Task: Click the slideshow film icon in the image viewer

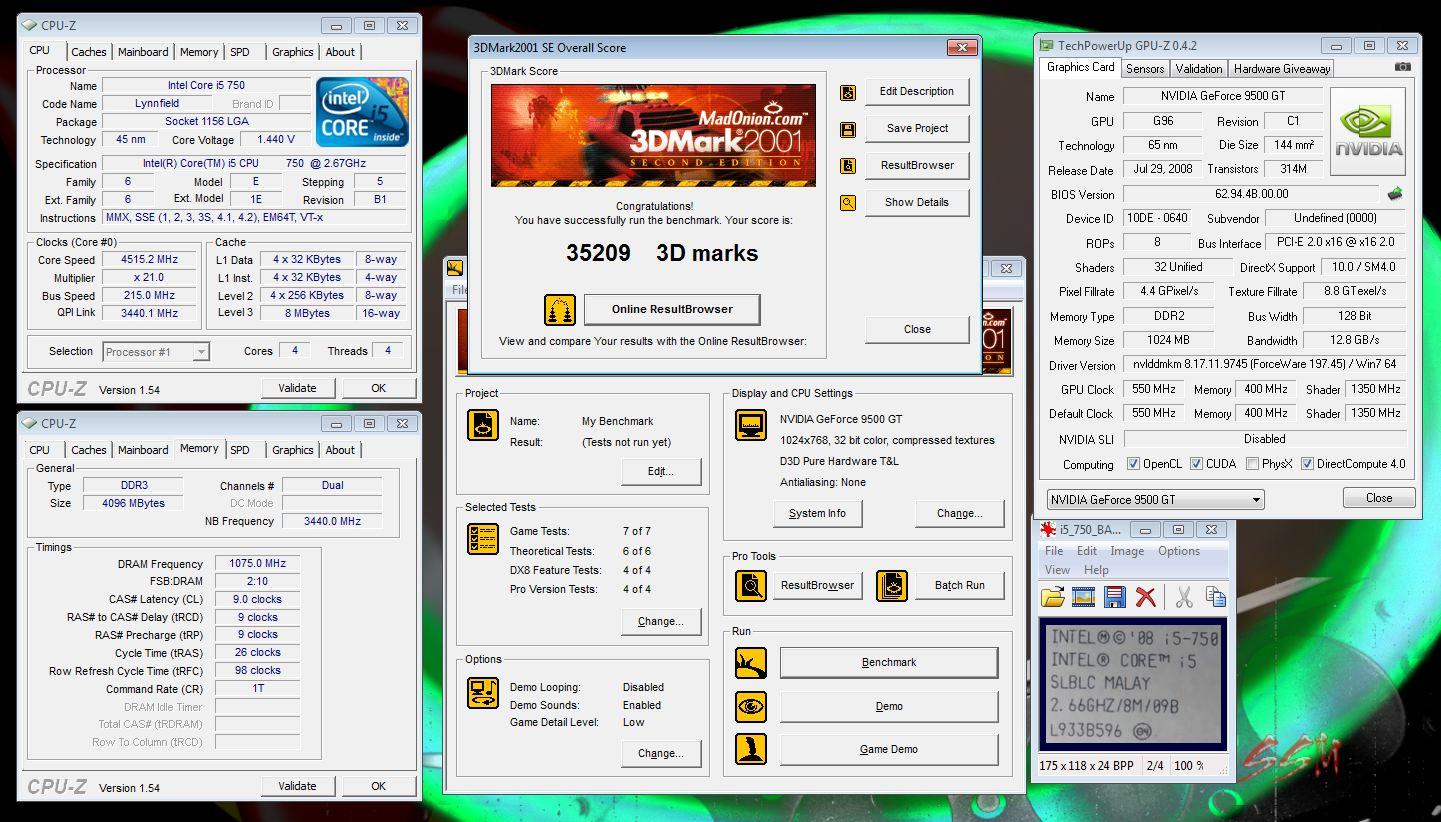Action: (1083, 597)
